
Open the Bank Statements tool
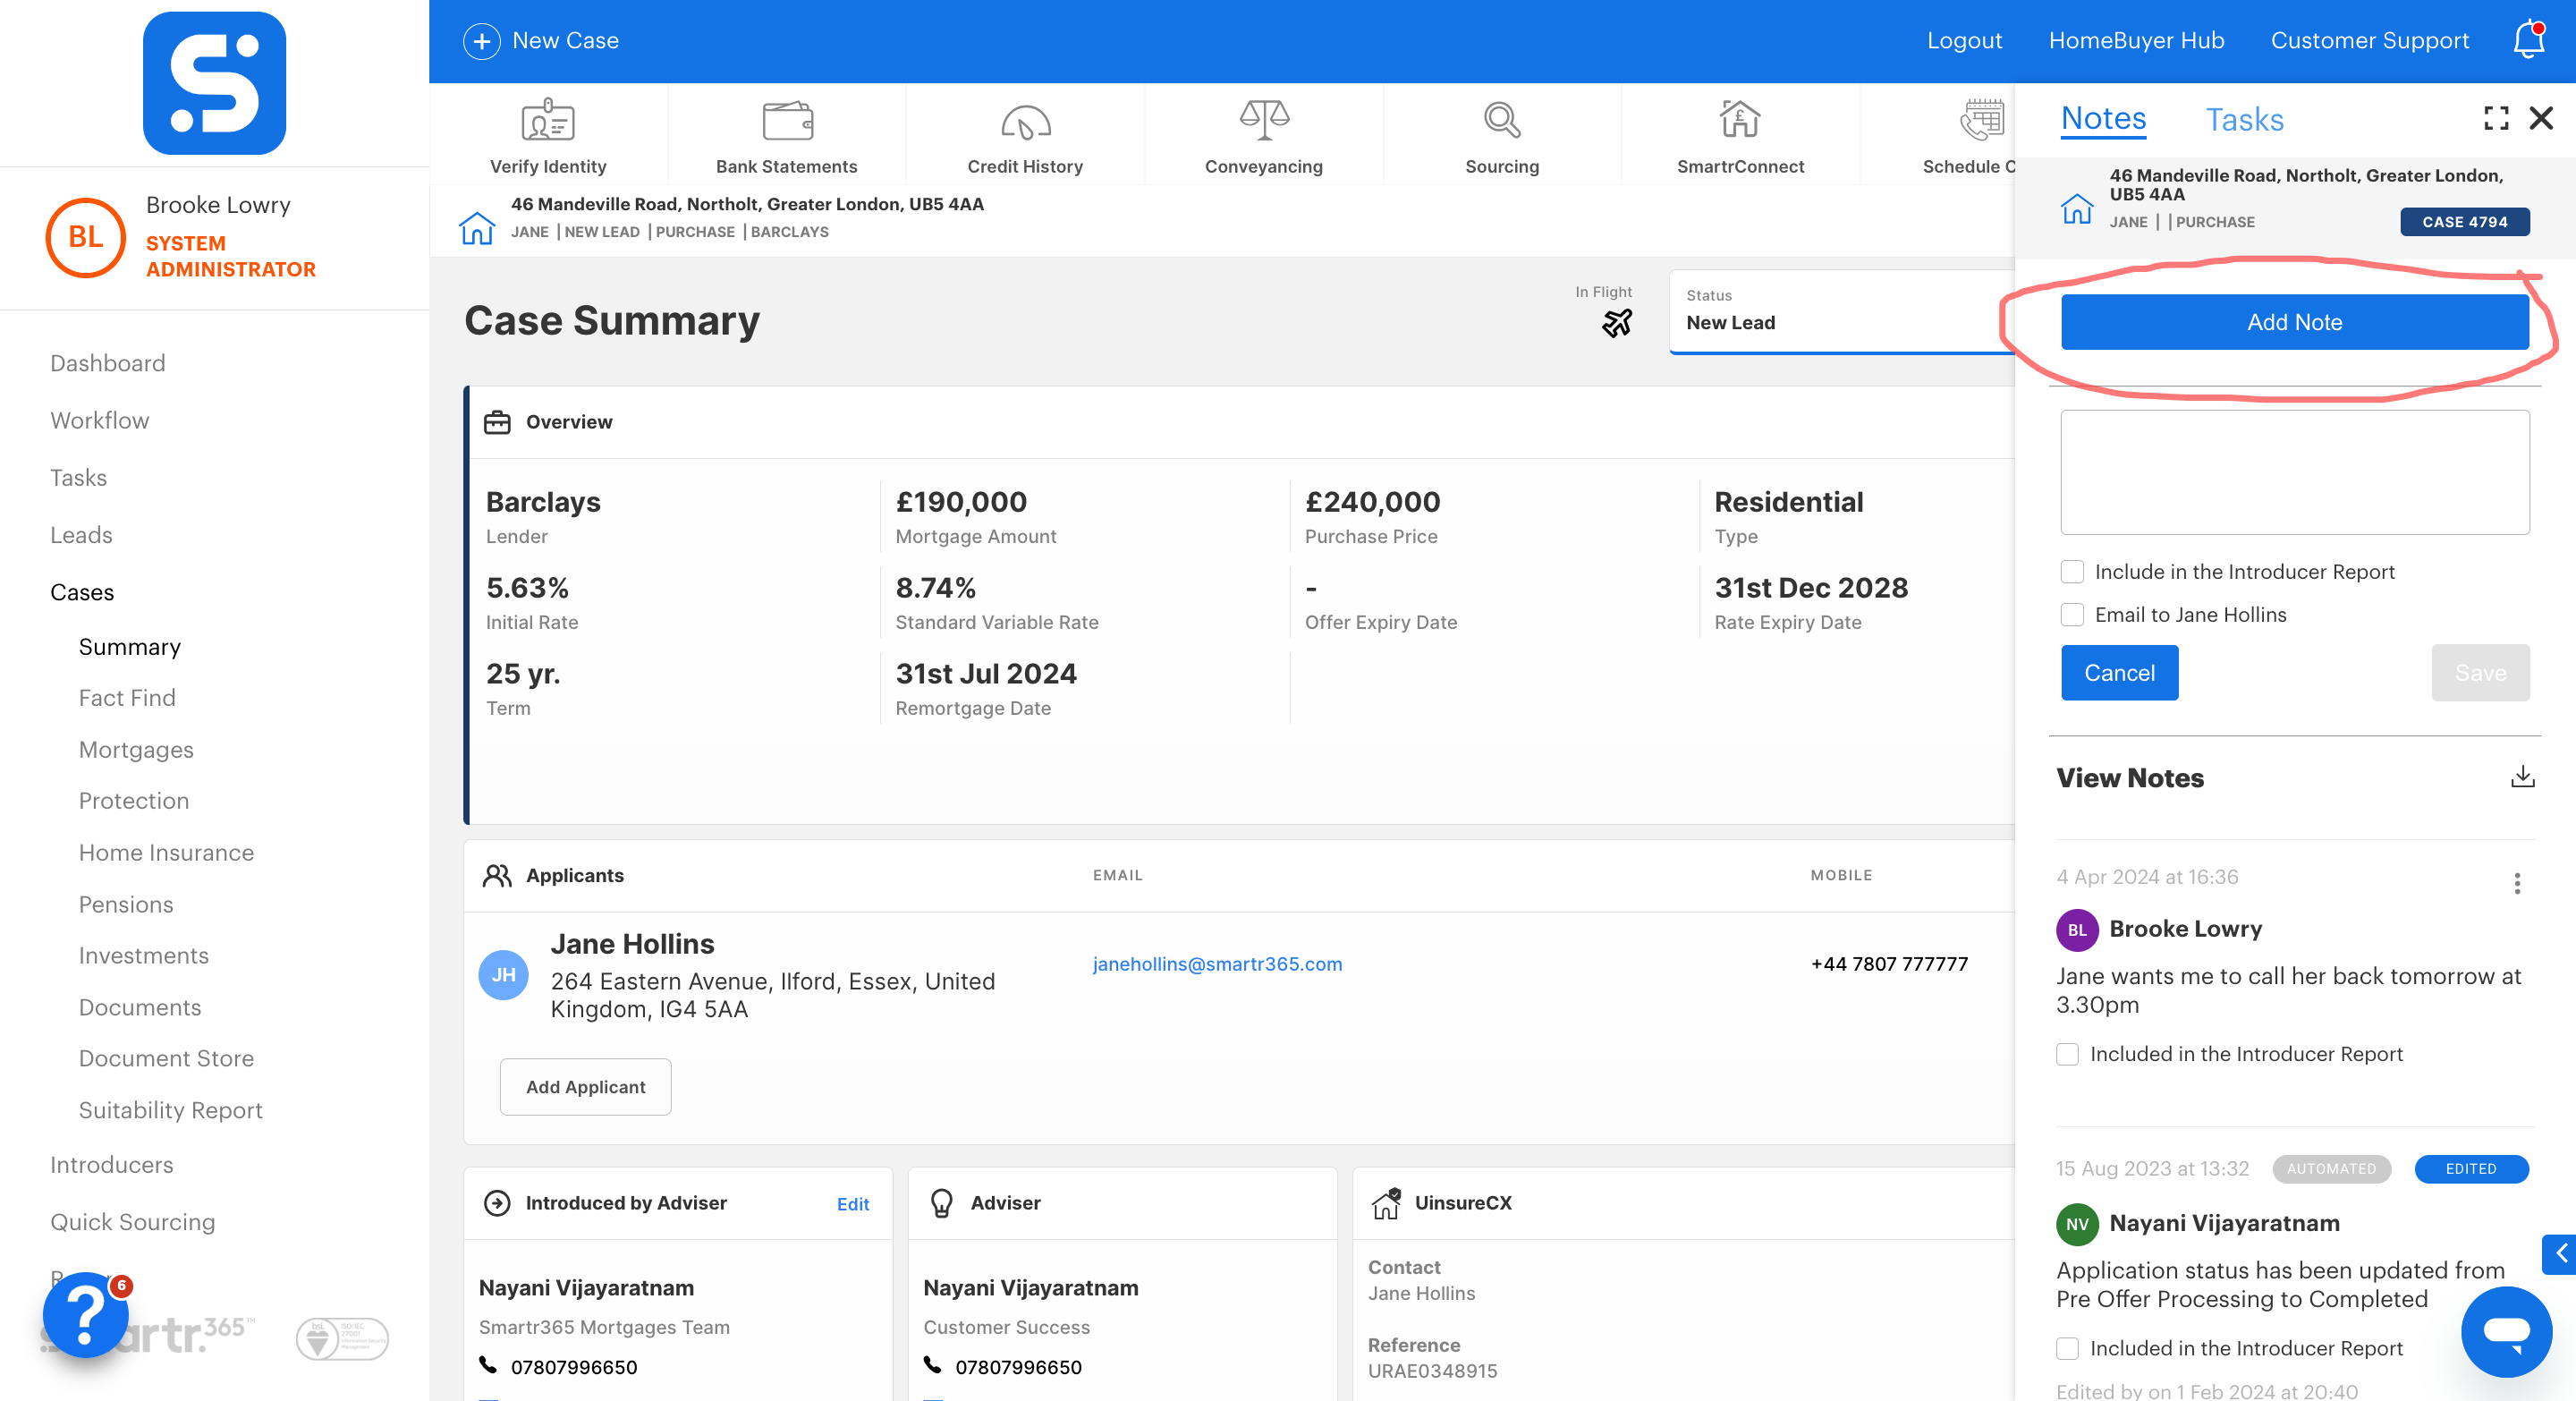point(787,136)
